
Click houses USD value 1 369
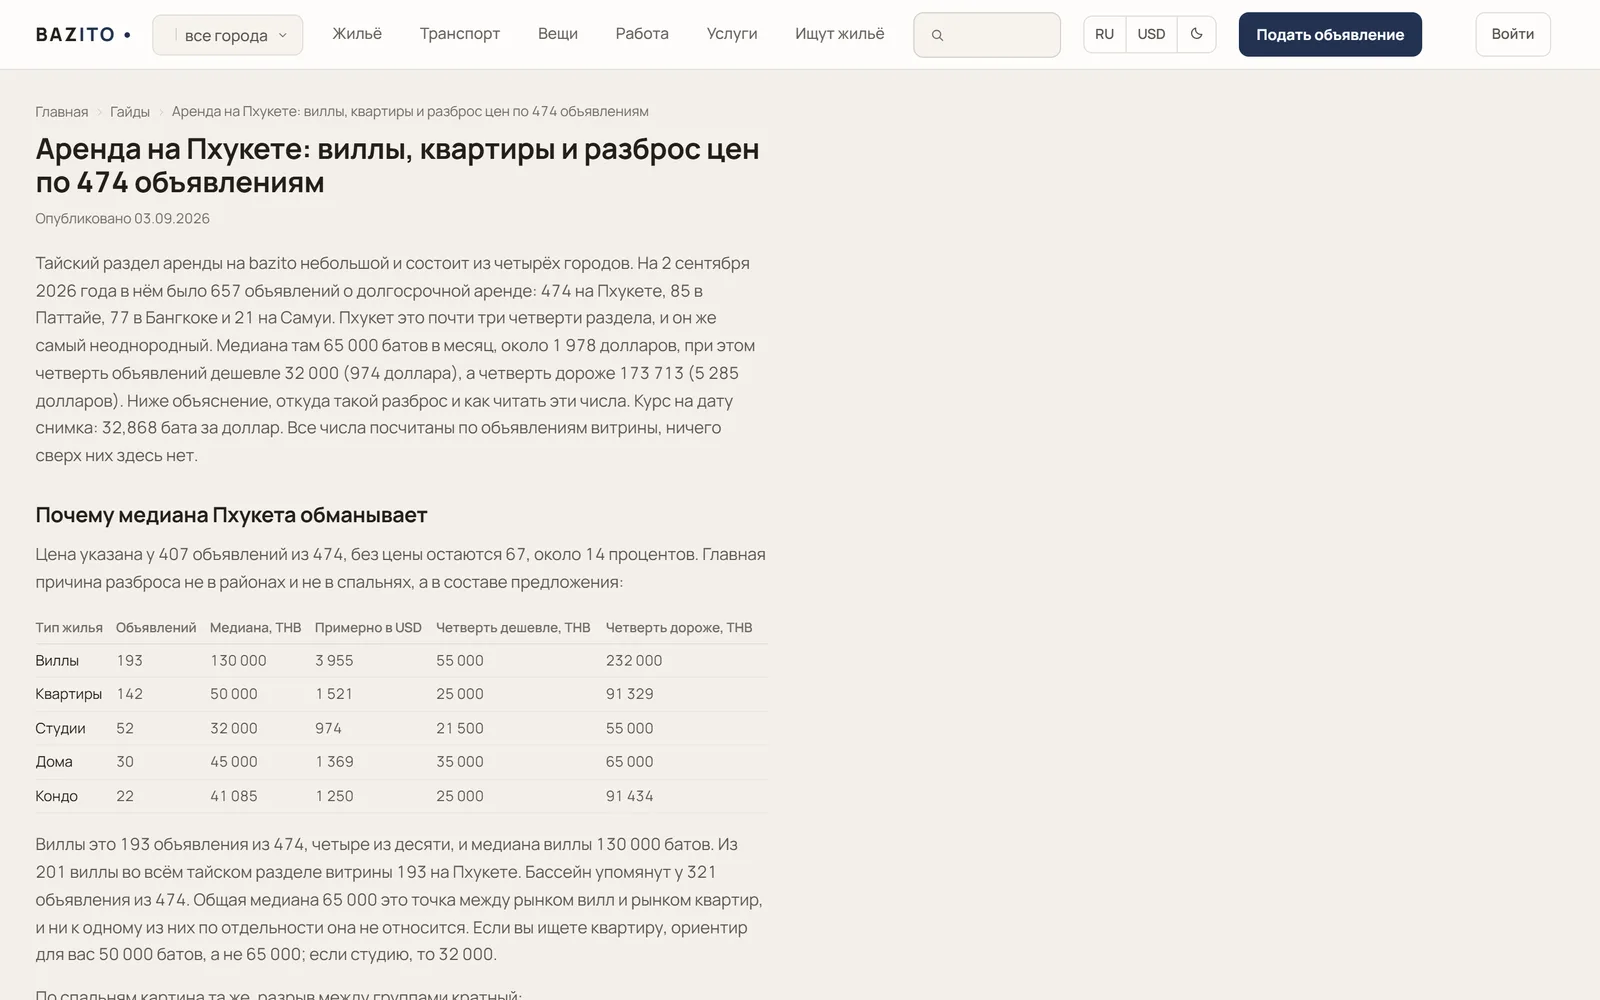[334, 762]
